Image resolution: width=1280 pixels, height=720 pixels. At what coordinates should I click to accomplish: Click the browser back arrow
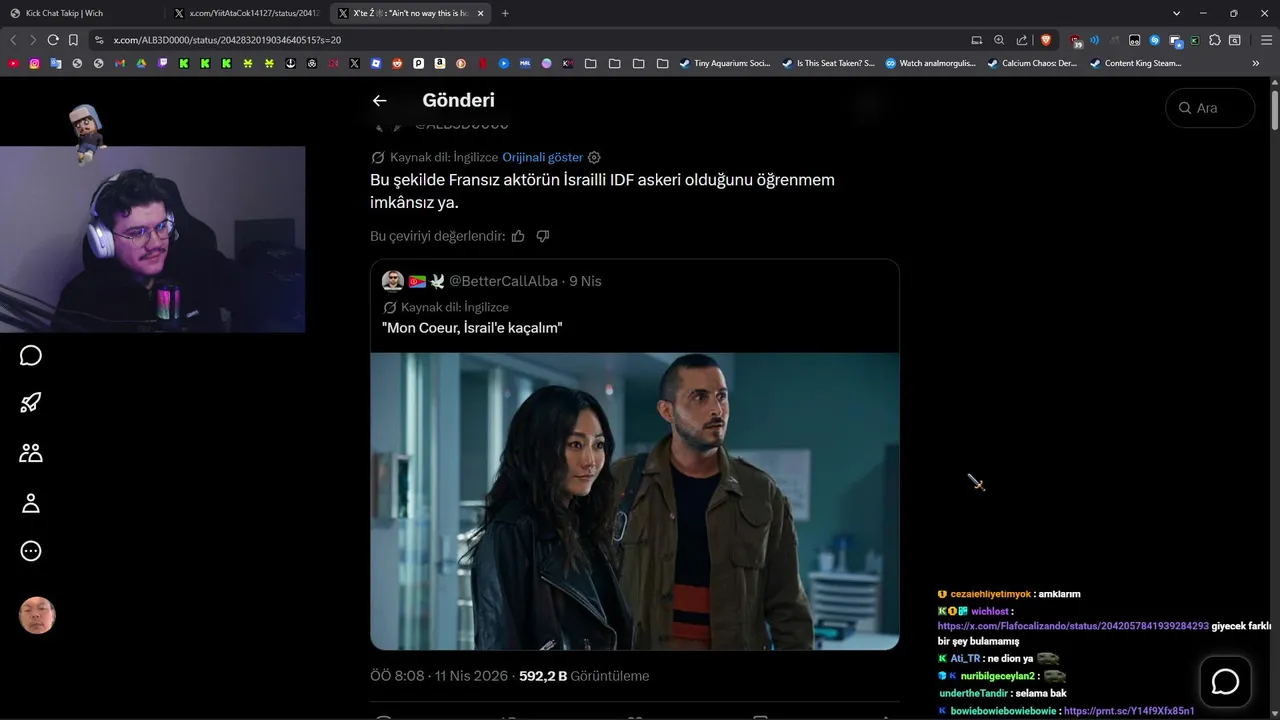[x=13, y=40]
